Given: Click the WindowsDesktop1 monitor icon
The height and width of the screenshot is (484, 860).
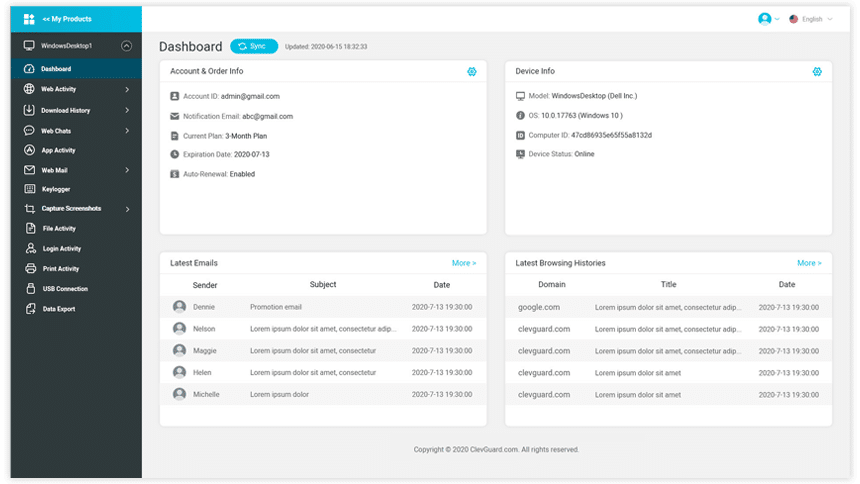Looking at the screenshot, I should point(29,46).
